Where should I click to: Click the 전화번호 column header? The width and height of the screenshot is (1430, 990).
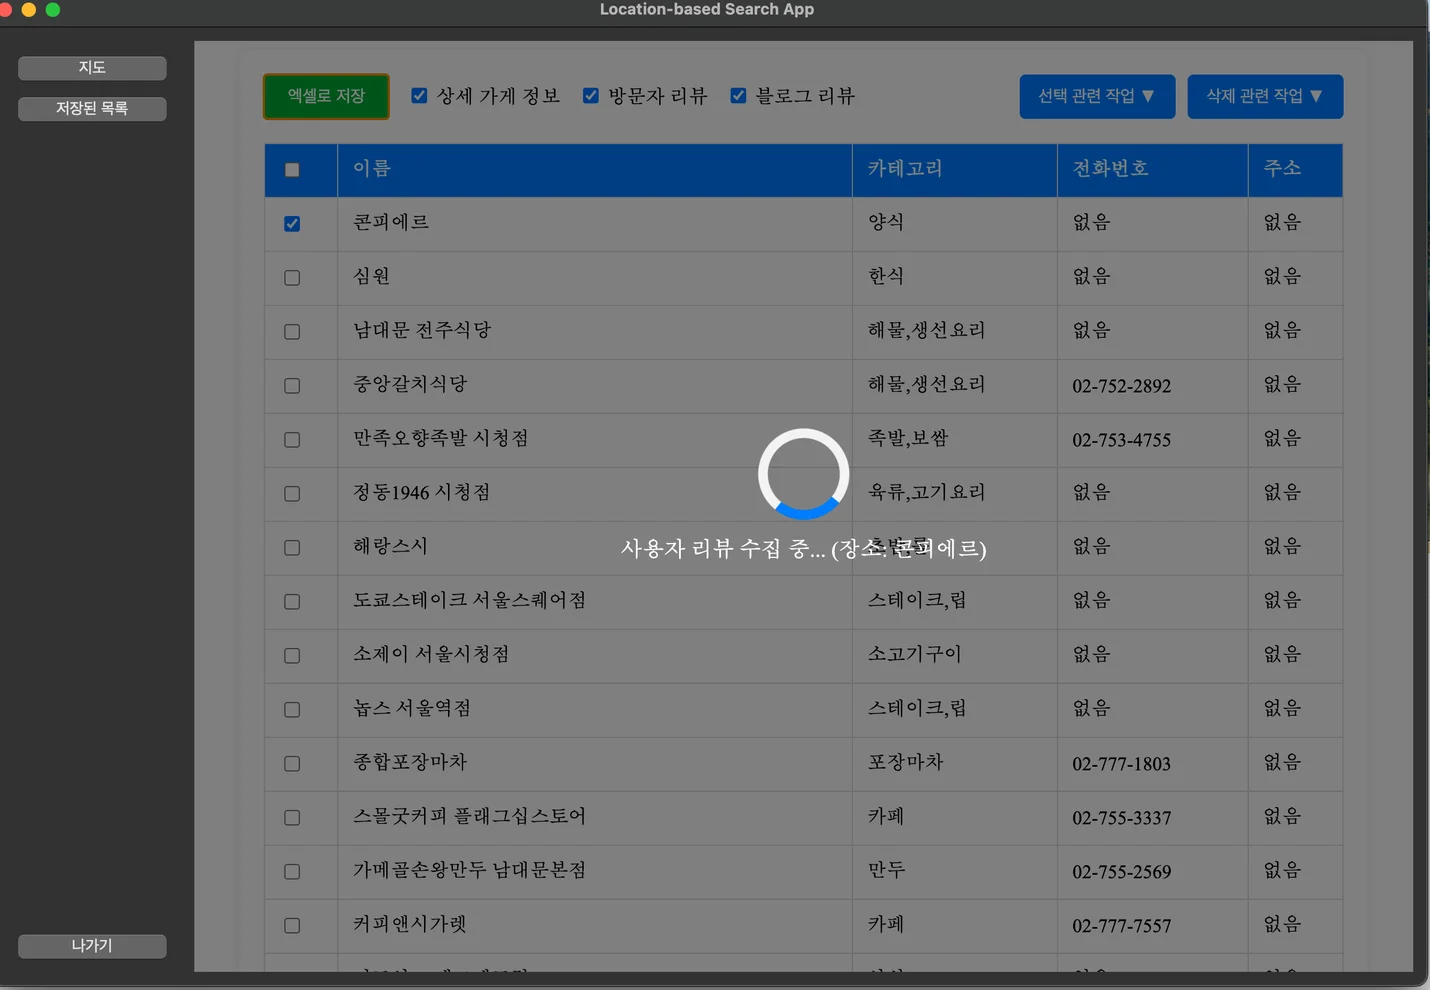[1153, 170]
